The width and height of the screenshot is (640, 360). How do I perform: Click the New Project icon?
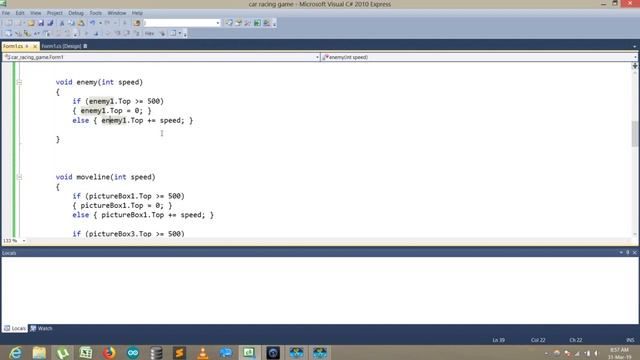pos(9,23)
